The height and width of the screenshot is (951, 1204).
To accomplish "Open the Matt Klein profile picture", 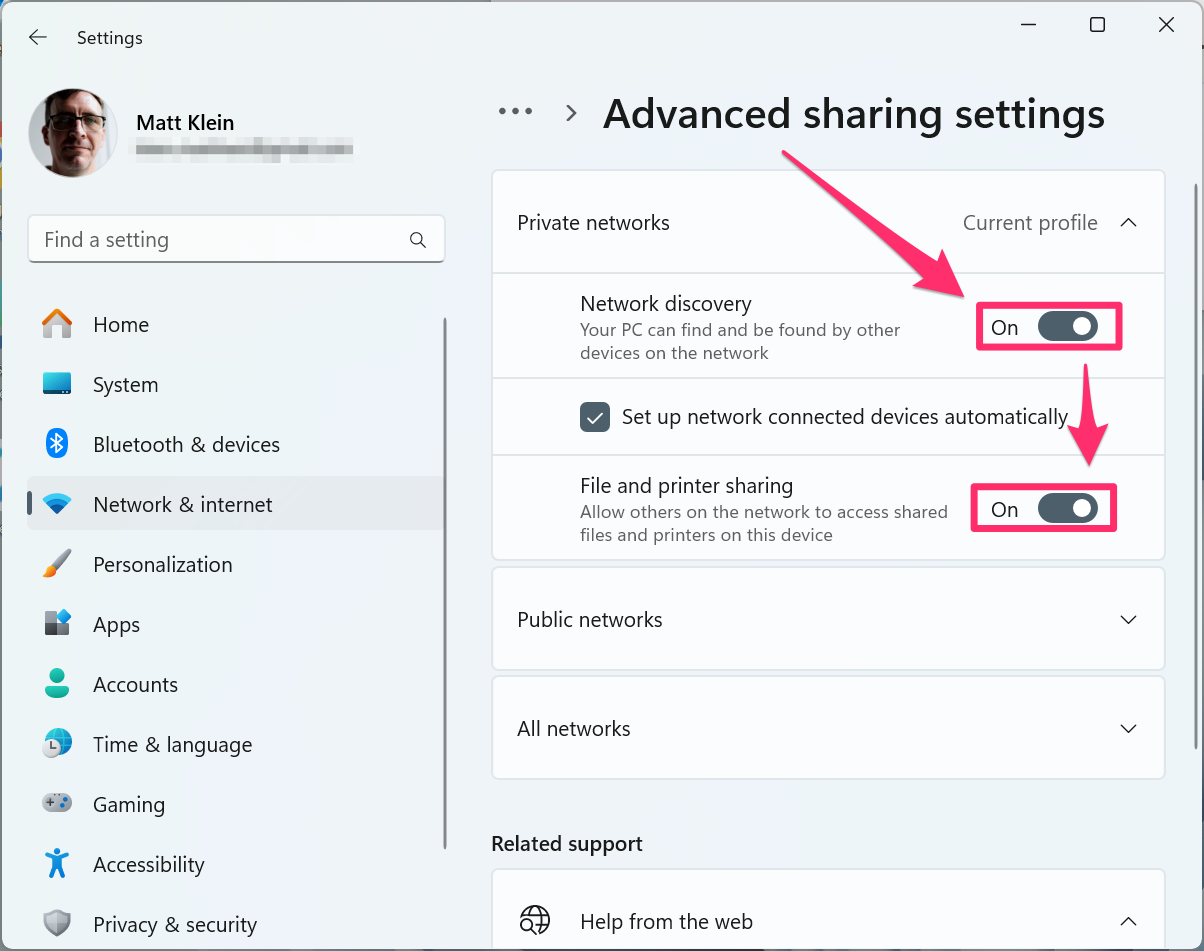I will (74, 134).
